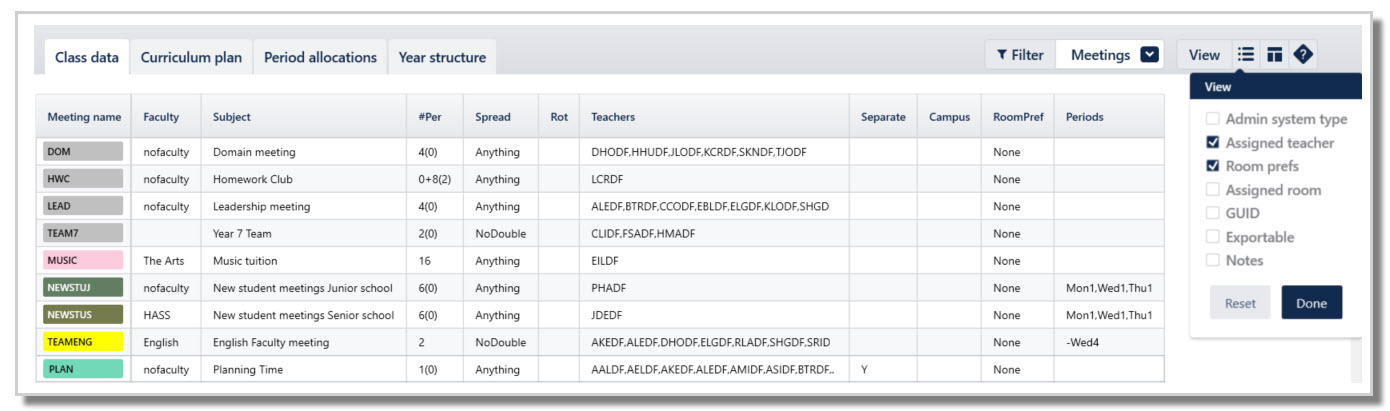Click the table layout icon

coord(1274,55)
